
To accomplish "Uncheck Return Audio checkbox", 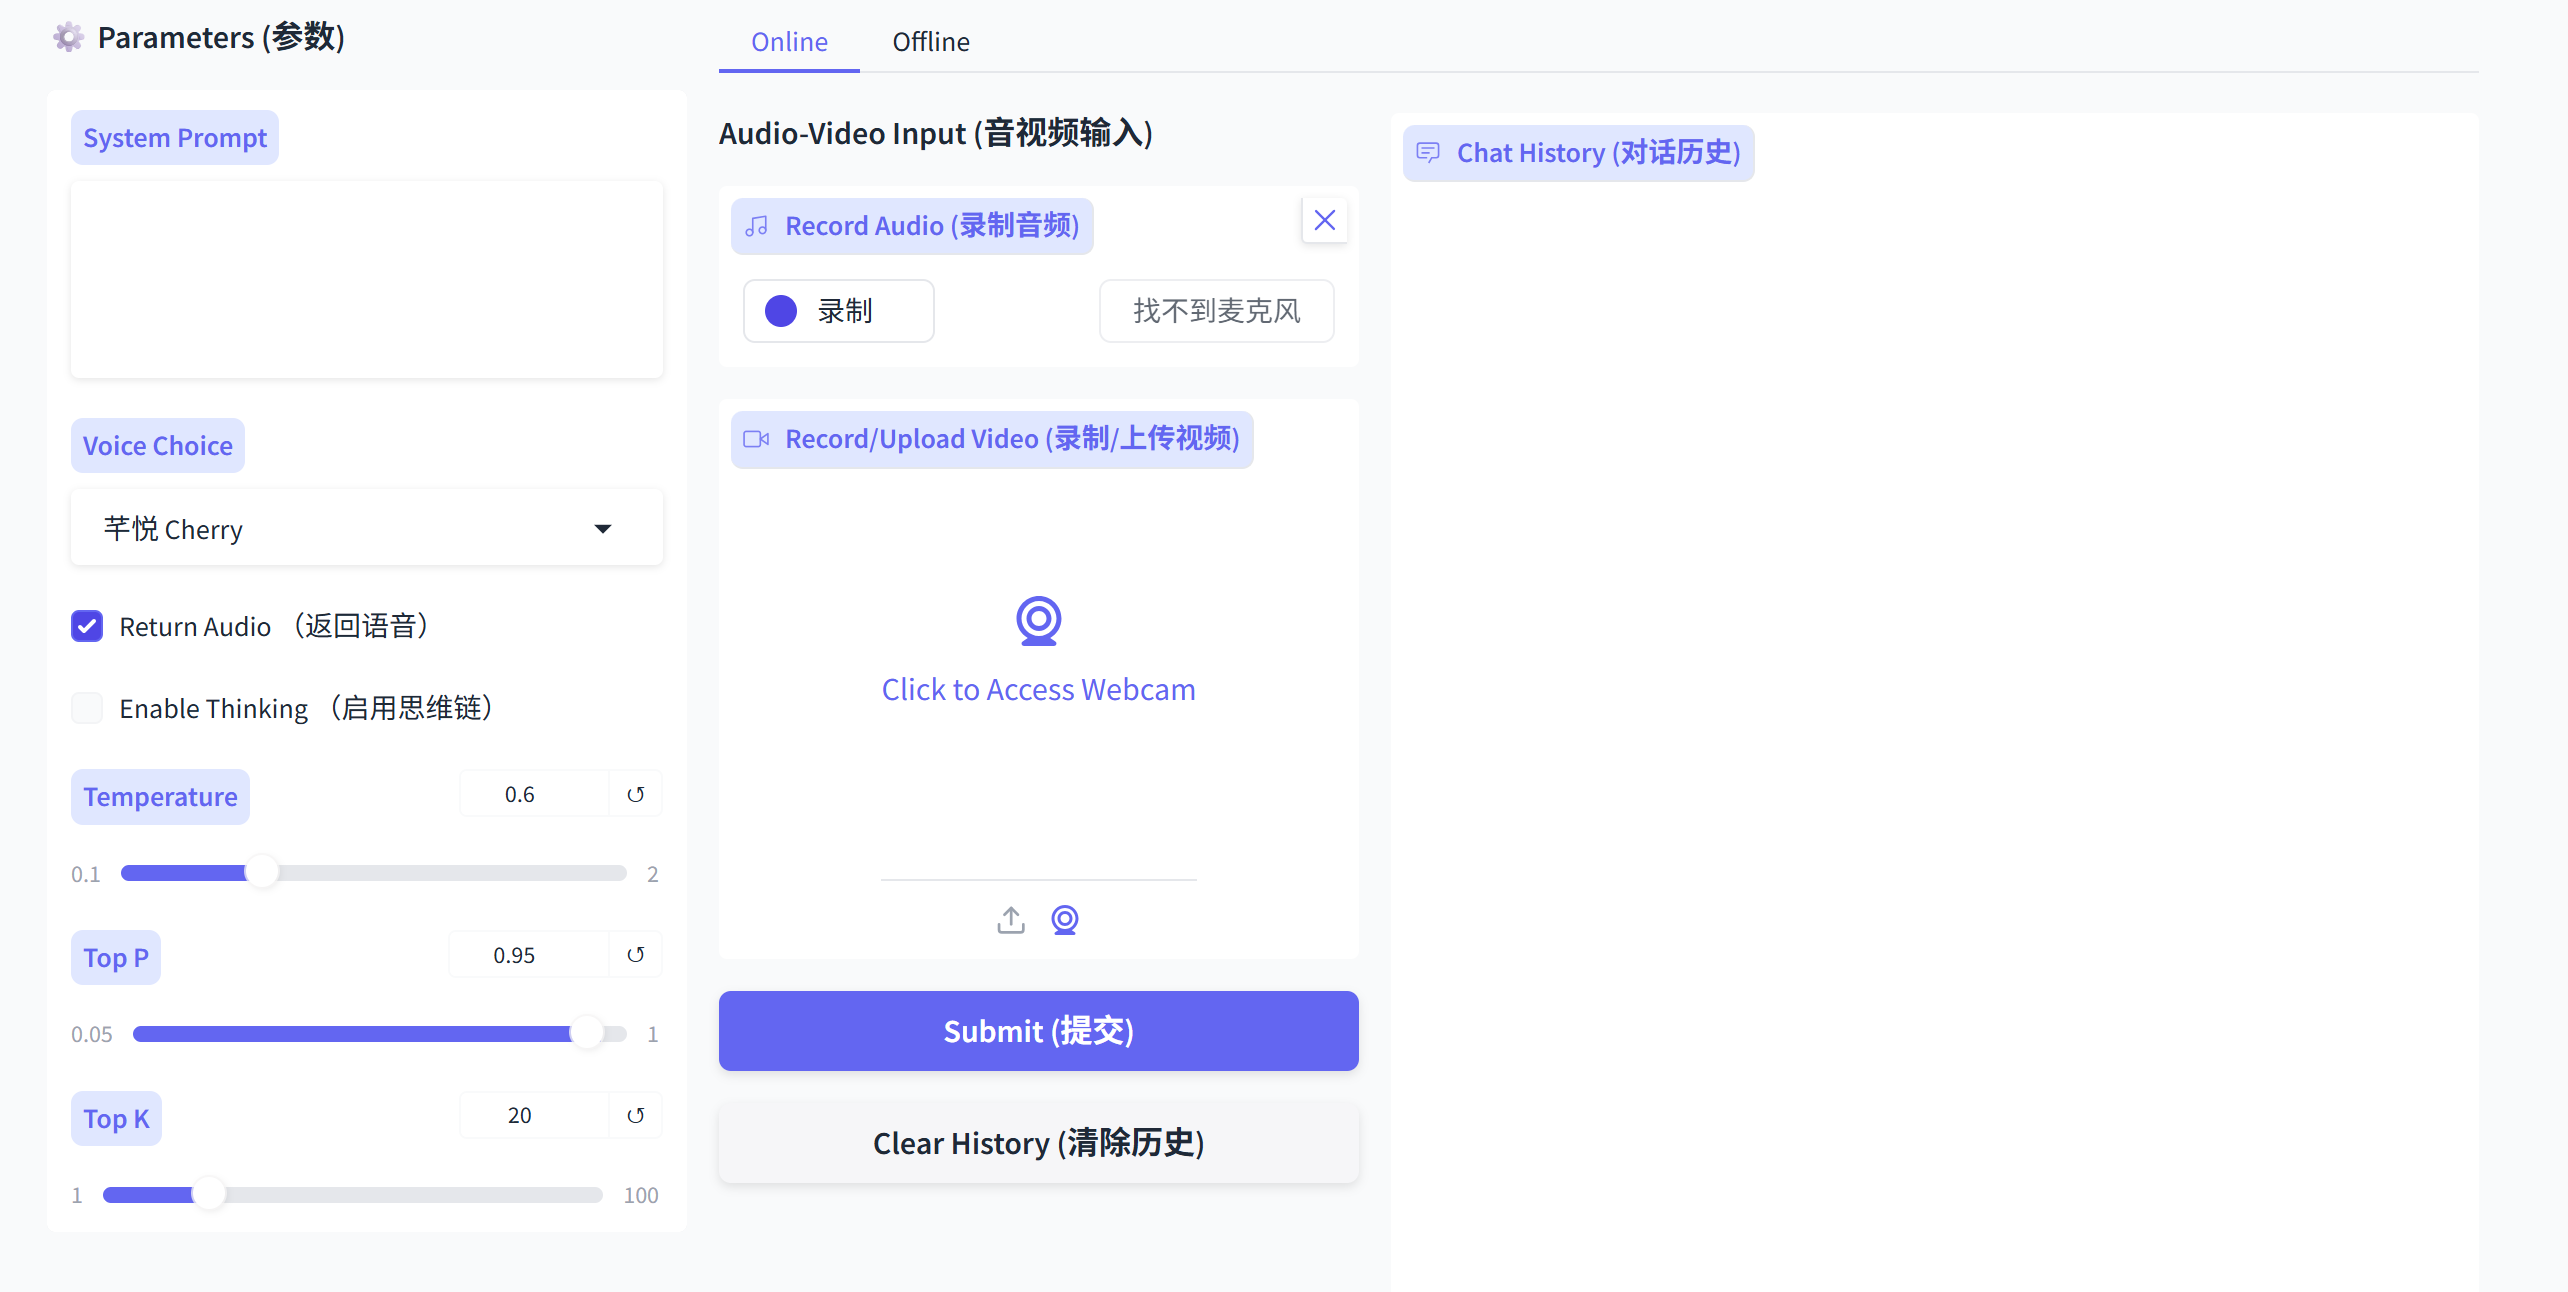I will coord(87,627).
